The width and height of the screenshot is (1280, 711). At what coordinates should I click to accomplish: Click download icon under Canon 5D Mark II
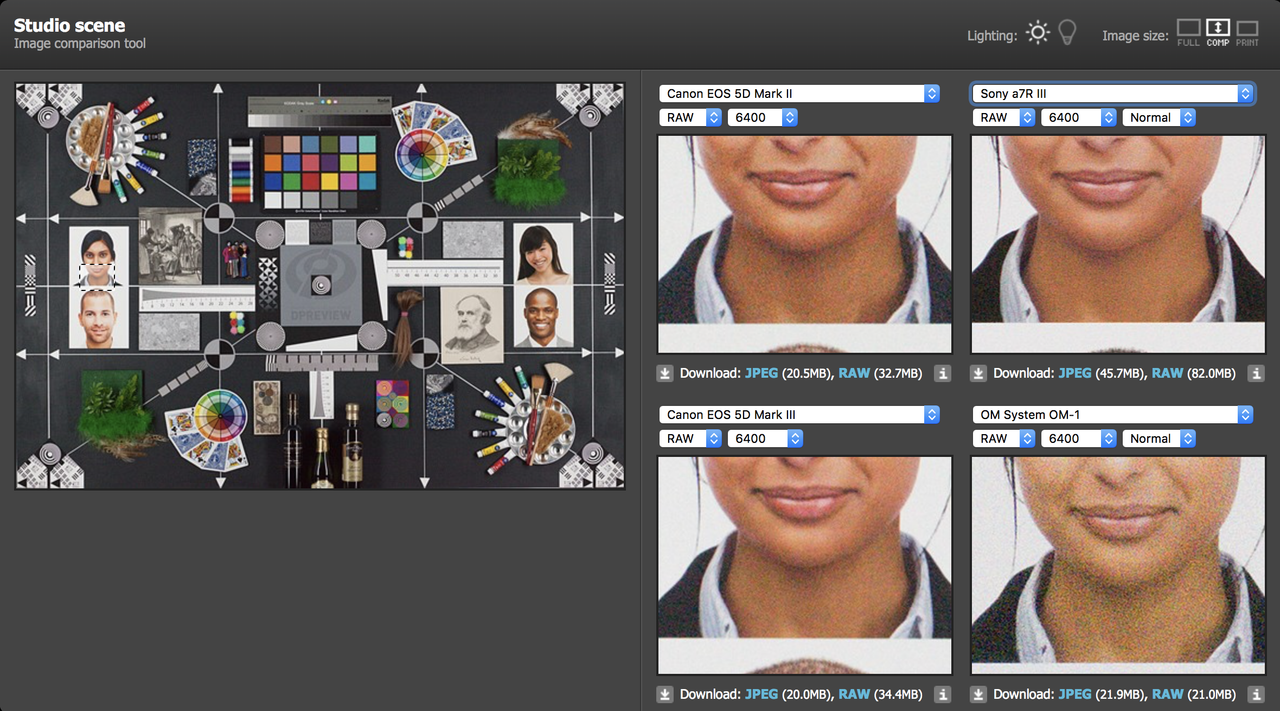[x=665, y=373]
